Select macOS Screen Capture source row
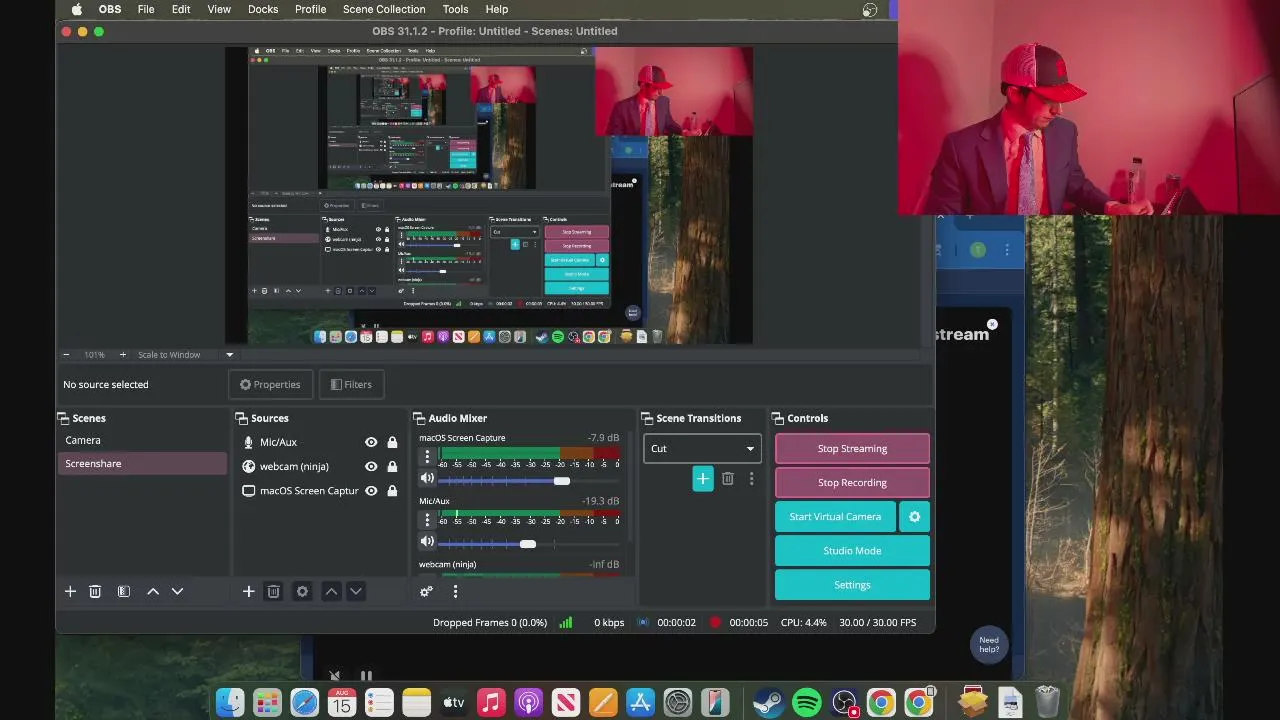 [320, 491]
